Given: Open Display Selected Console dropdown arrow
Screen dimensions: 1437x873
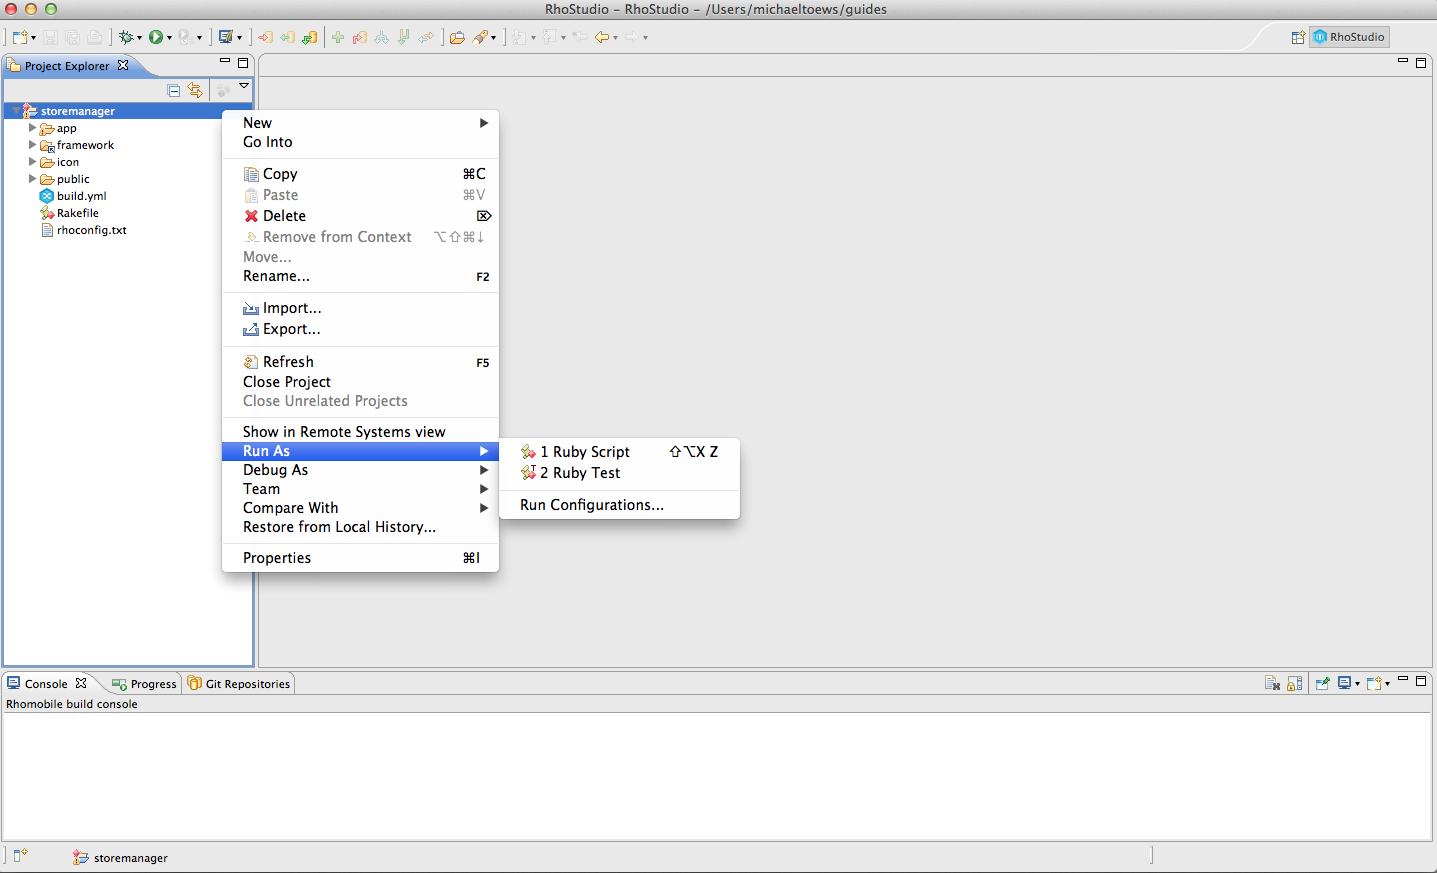Looking at the screenshot, I should point(1357,684).
